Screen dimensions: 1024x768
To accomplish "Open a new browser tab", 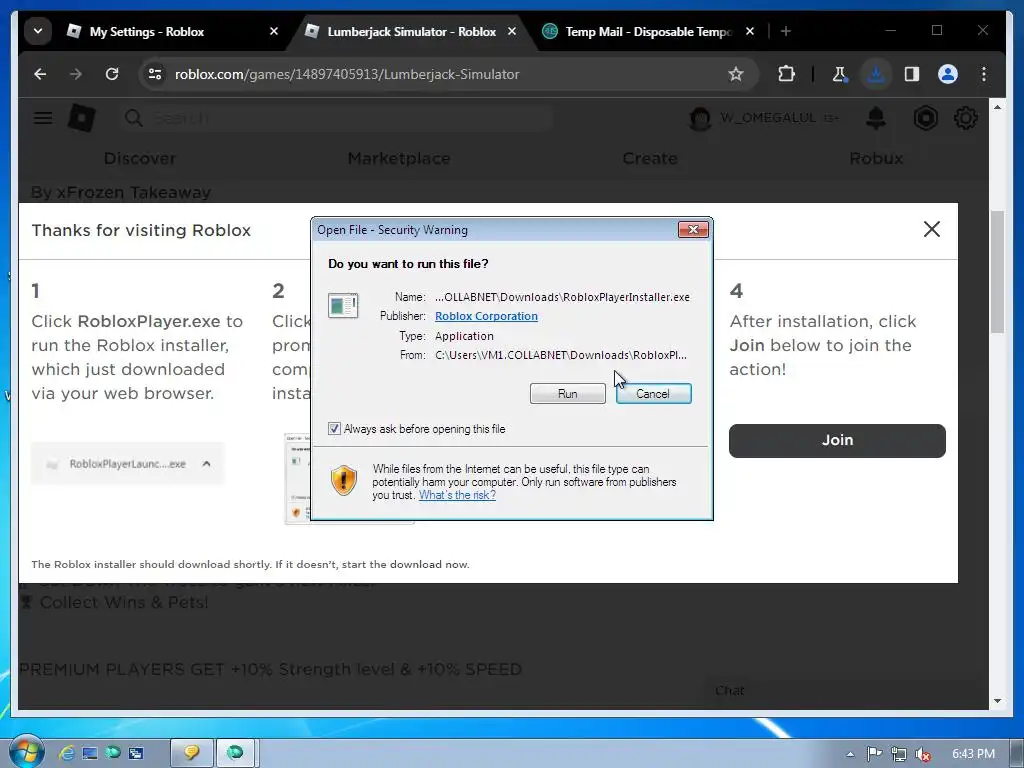I will 786,31.
